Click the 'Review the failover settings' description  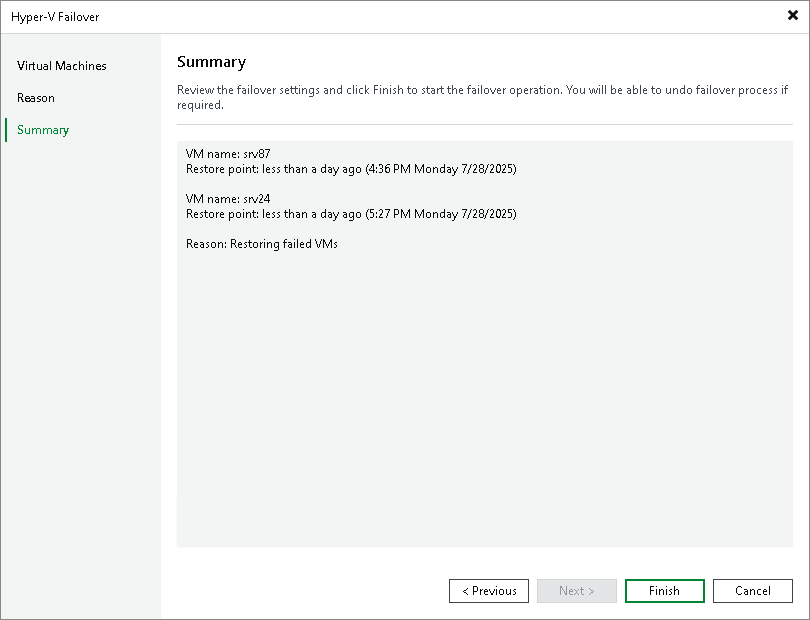pos(482,97)
